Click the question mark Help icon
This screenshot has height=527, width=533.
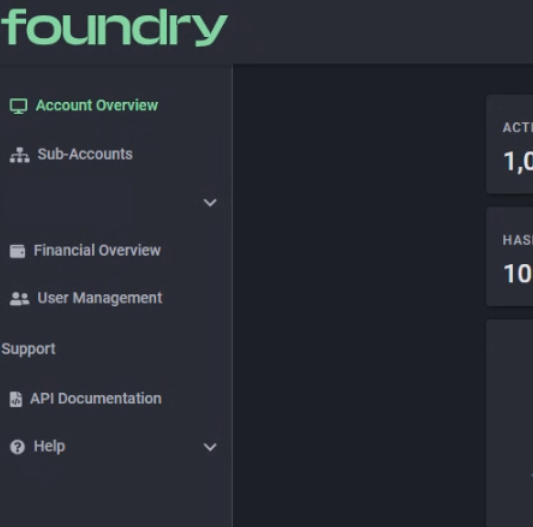[x=17, y=447]
